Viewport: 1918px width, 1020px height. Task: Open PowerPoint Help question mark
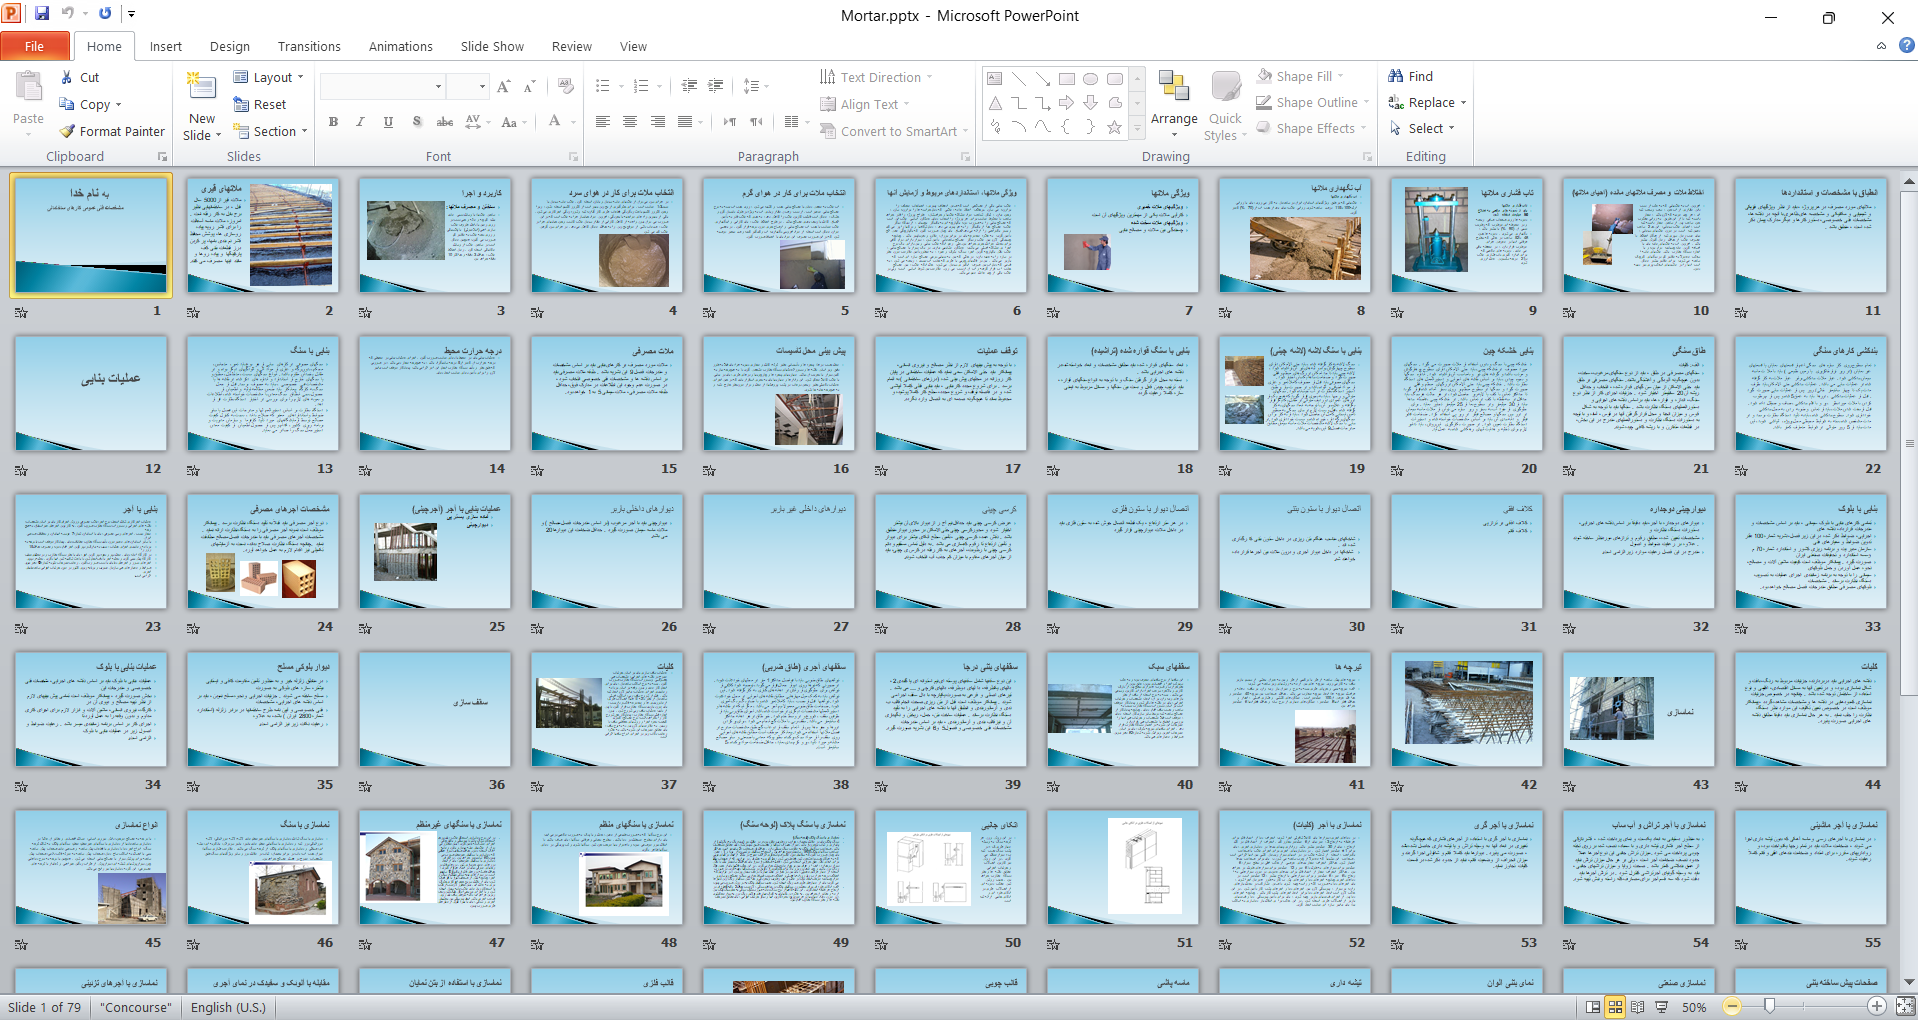coord(1906,46)
